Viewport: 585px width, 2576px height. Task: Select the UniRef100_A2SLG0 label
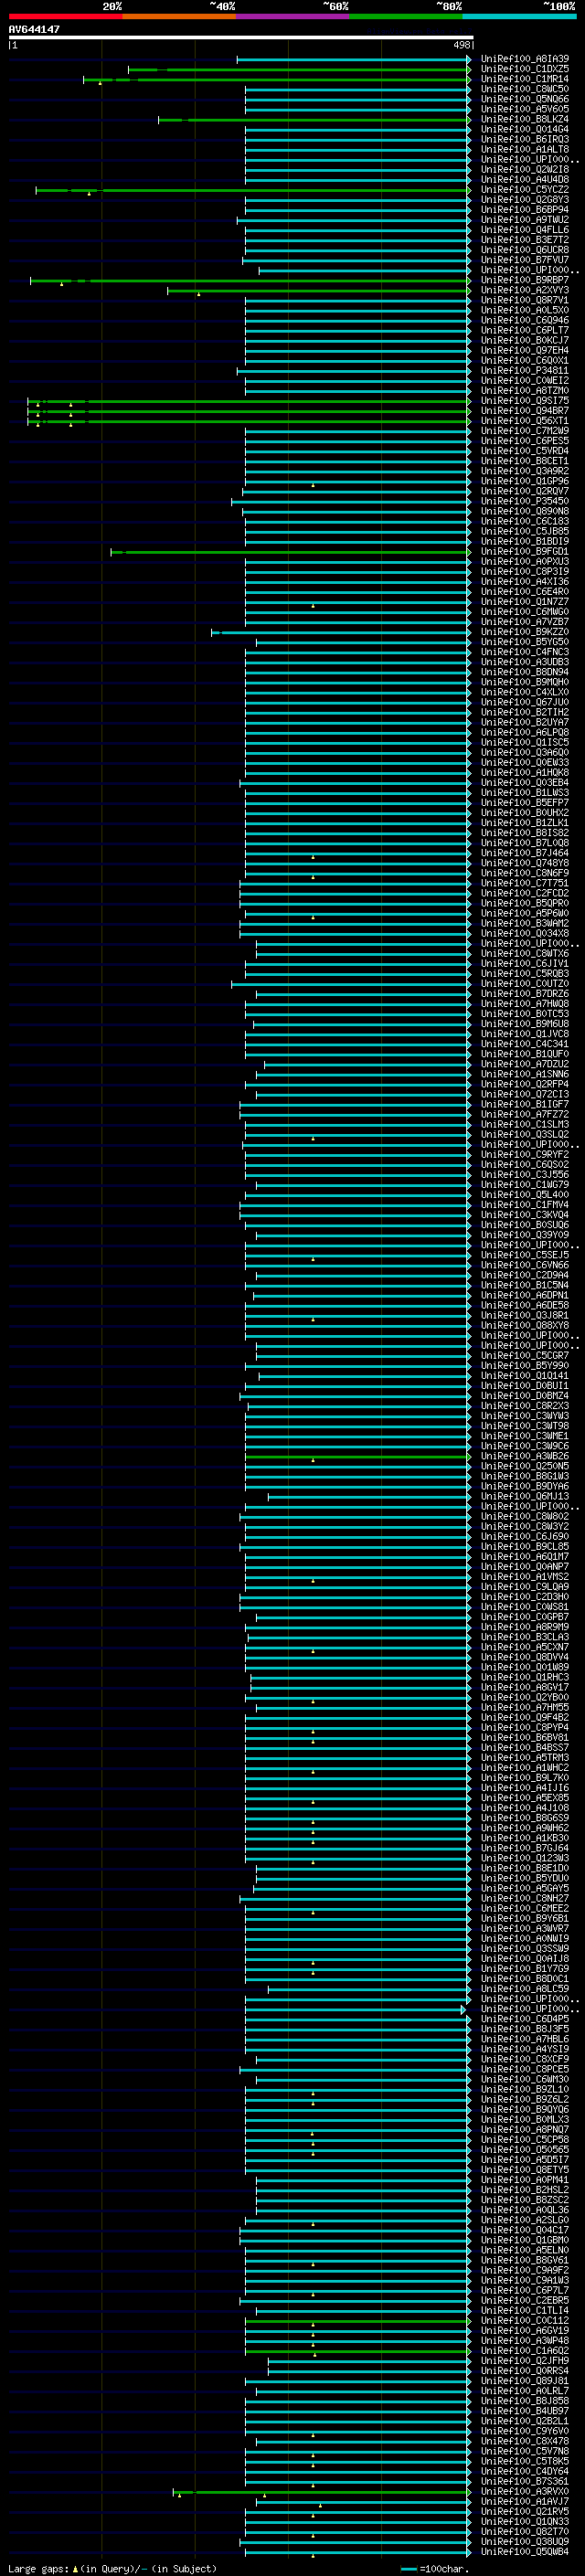[x=524, y=2220]
